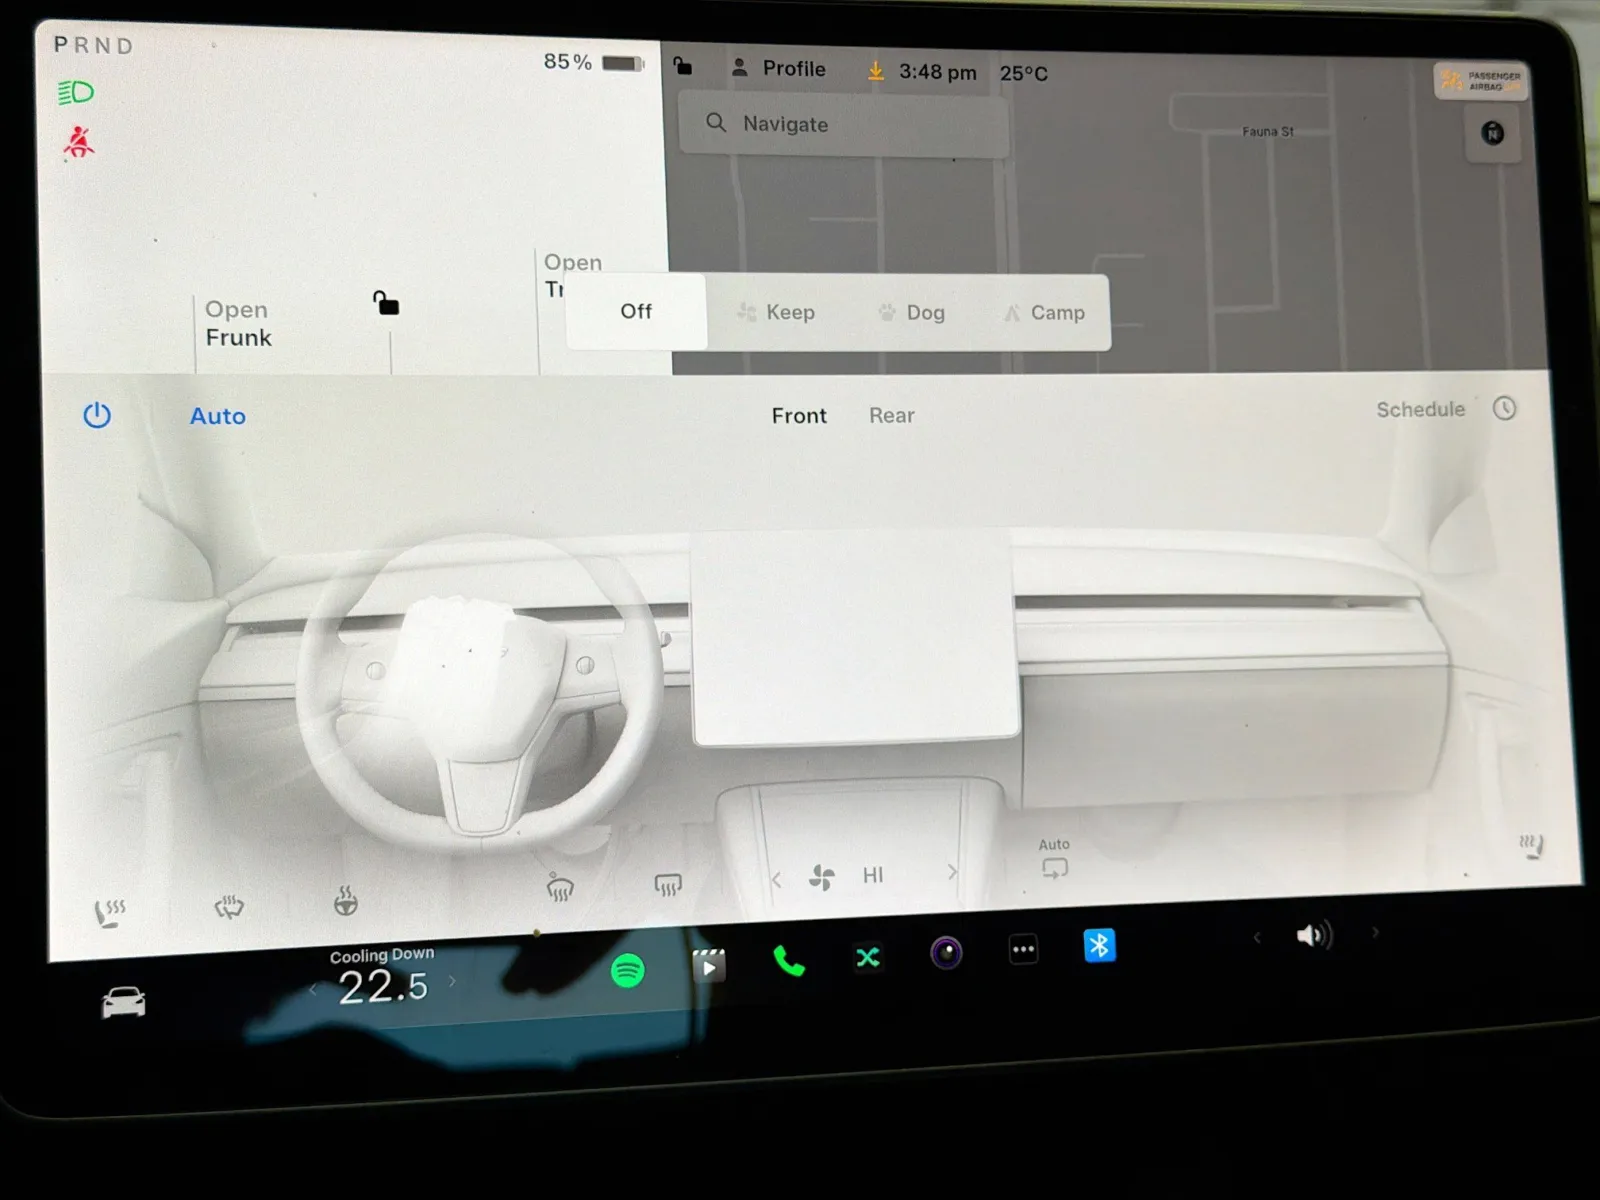The image size is (1600, 1200).
Task: Open the Spotify app
Action: click(x=627, y=970)
